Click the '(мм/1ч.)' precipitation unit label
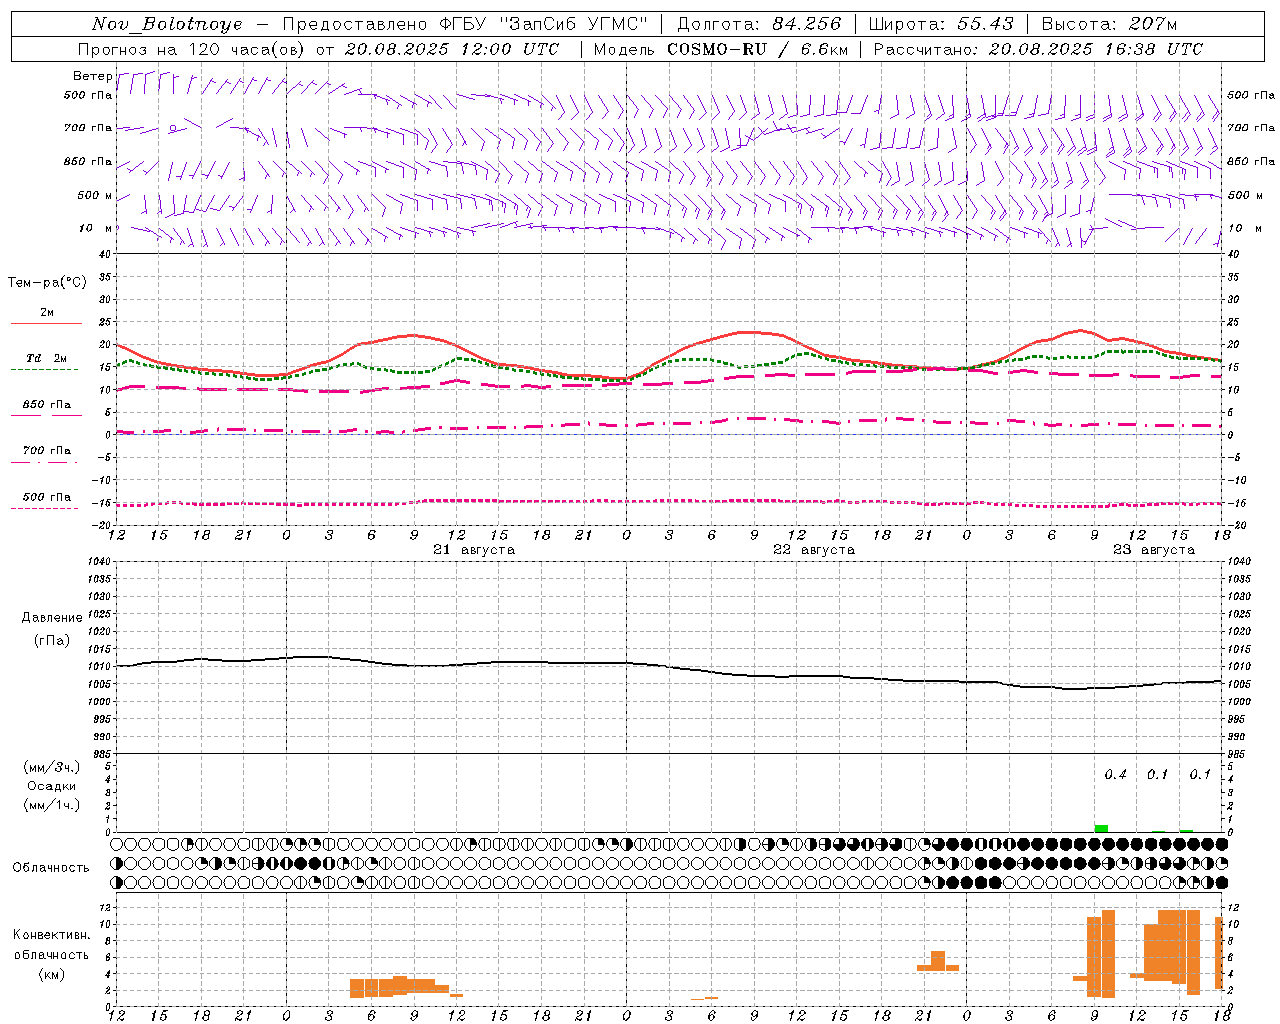The height and width of the screenshot is (1024, 1280). pyautogui.click(x=52, y=805)
